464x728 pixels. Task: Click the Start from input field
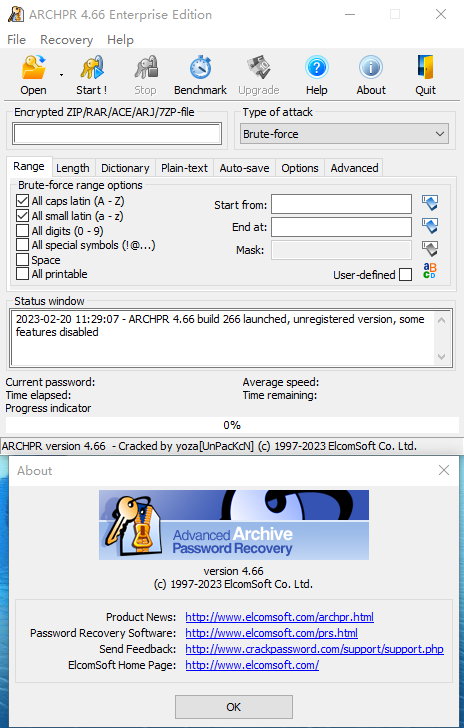pyautogui.click(x=341, y=204)
